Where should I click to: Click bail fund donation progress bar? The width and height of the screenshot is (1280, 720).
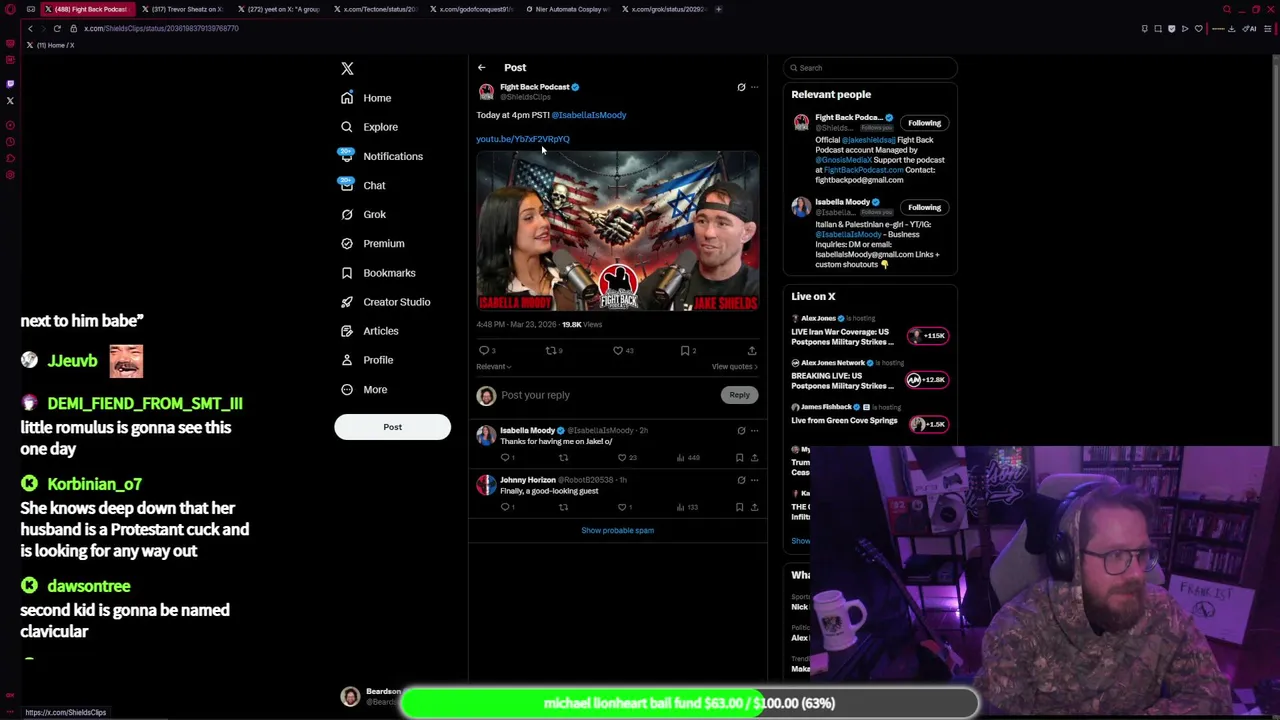[x=689, y=703]
